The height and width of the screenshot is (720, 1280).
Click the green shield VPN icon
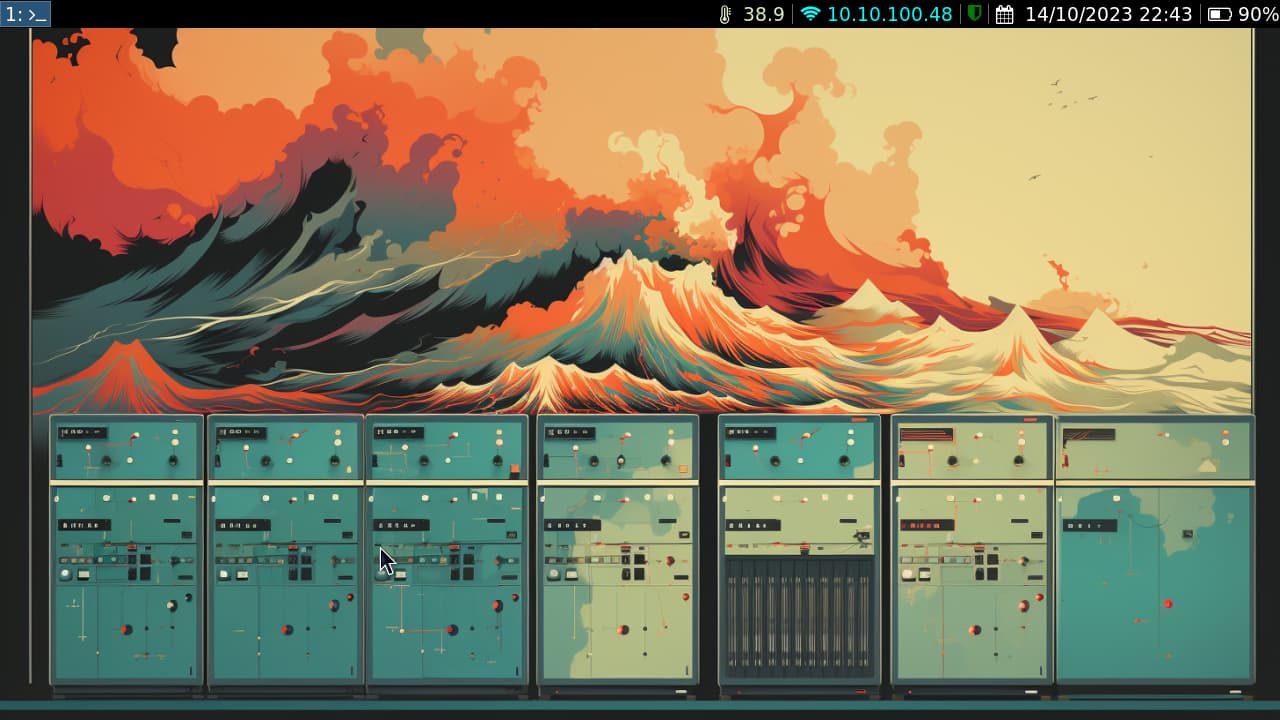pos(974,14)
